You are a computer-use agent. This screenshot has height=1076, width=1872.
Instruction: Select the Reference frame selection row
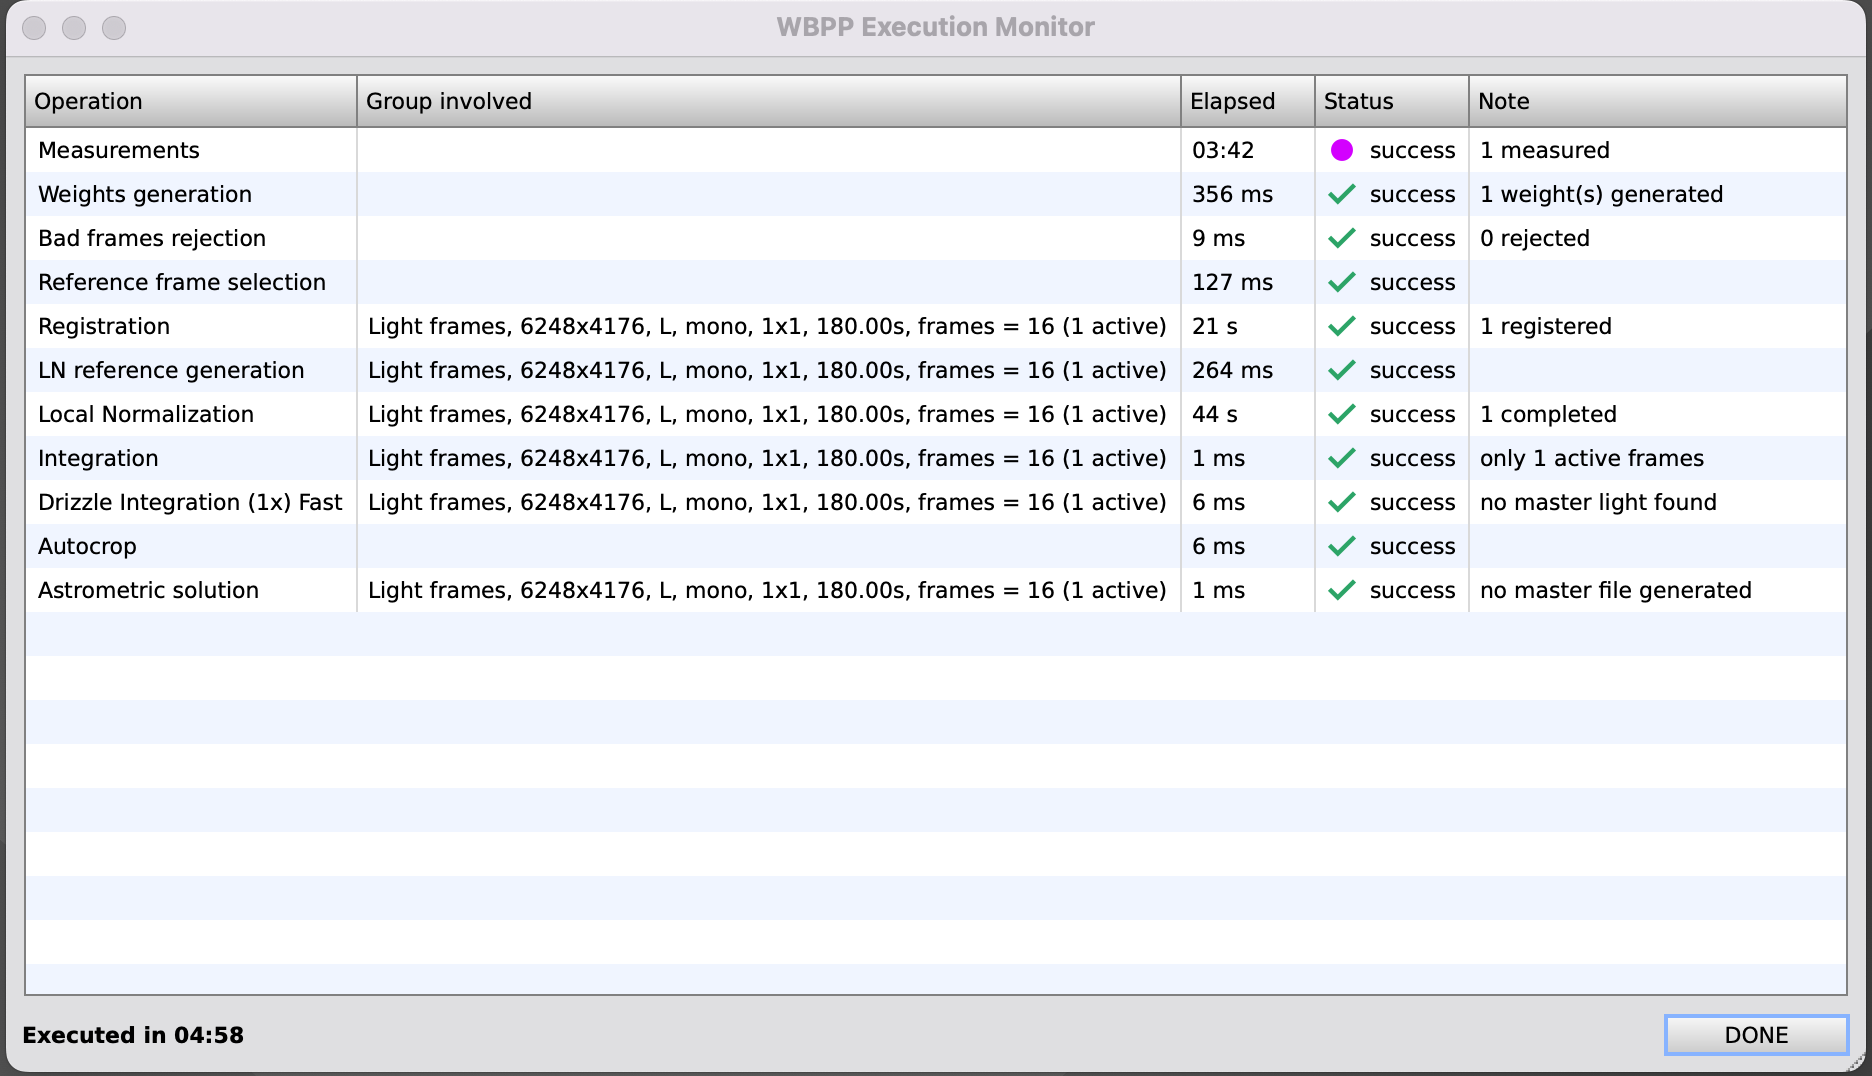tap(182, 282)
